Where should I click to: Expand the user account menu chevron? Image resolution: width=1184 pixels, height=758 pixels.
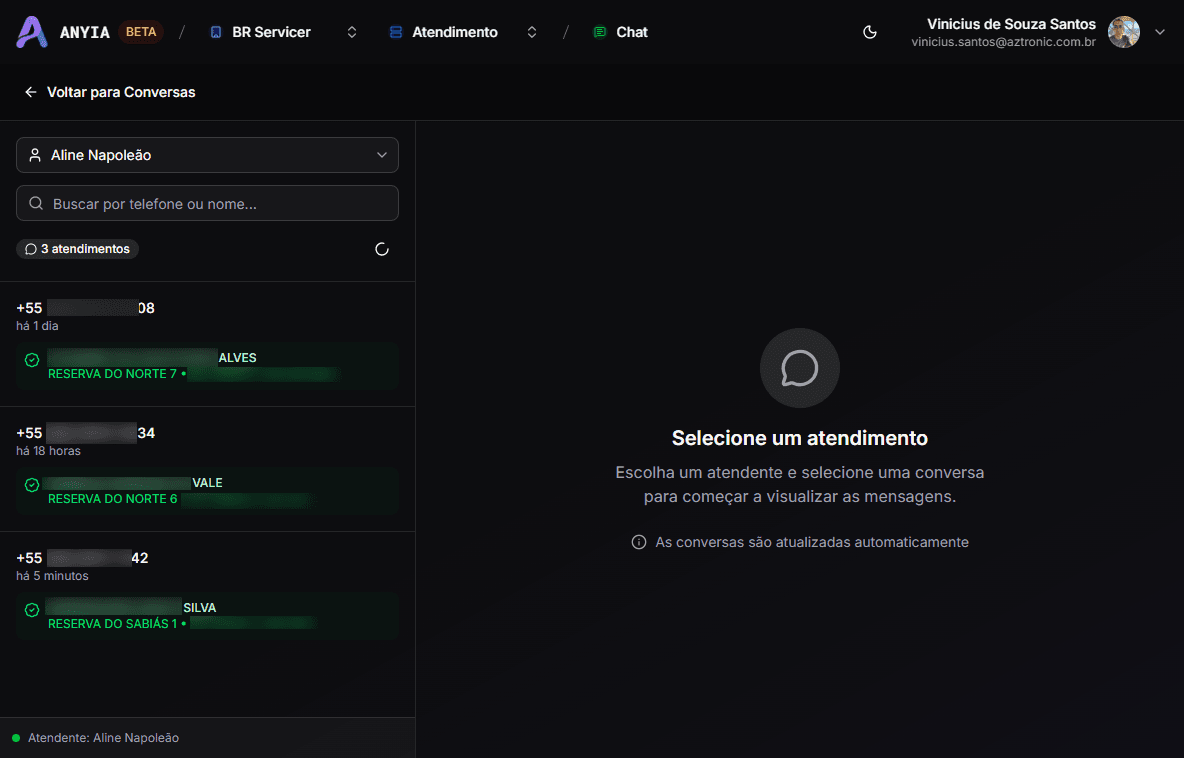click(x=1161, y=32)
